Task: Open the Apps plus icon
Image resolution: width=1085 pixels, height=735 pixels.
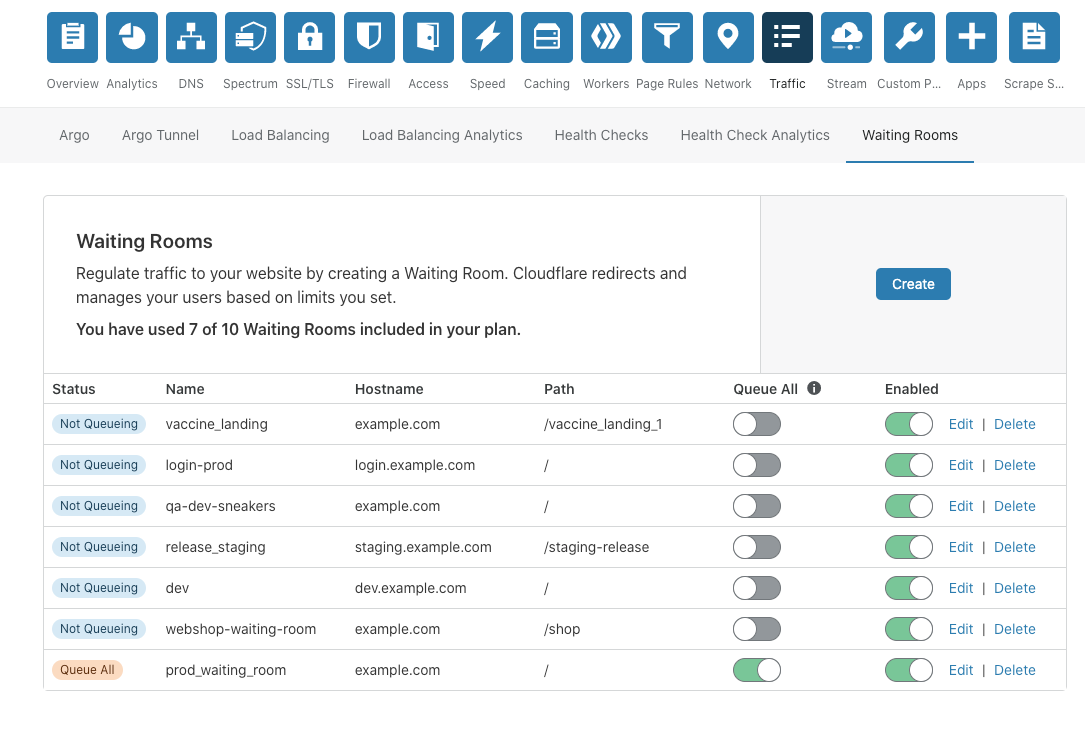Action: click(x=972, y=37)
